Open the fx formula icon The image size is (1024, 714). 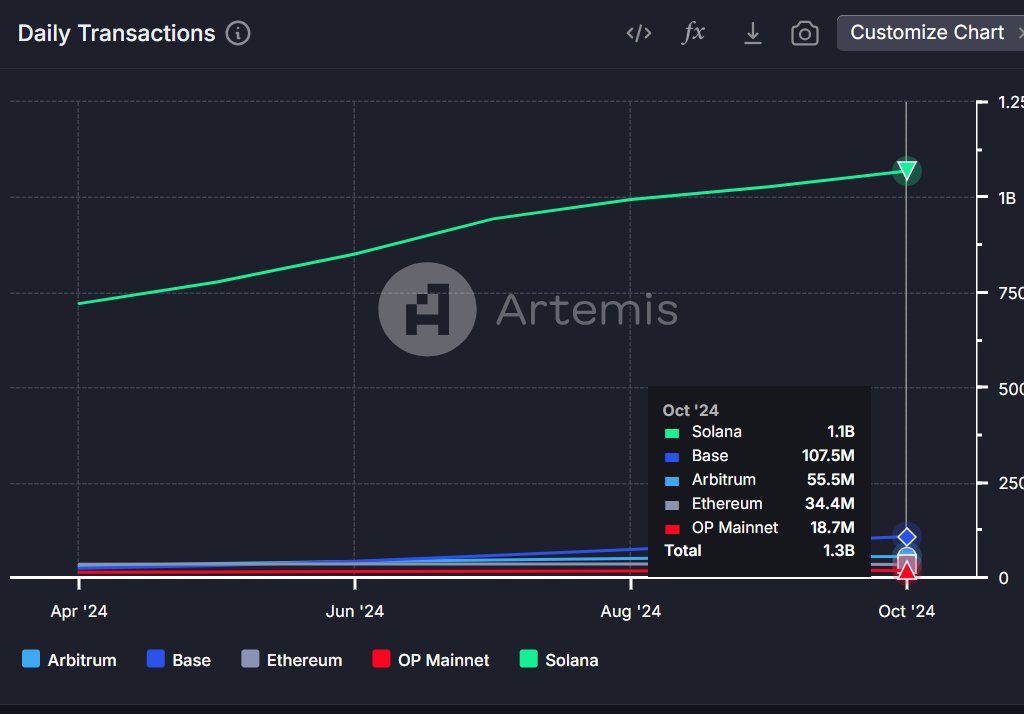(693, 33)
